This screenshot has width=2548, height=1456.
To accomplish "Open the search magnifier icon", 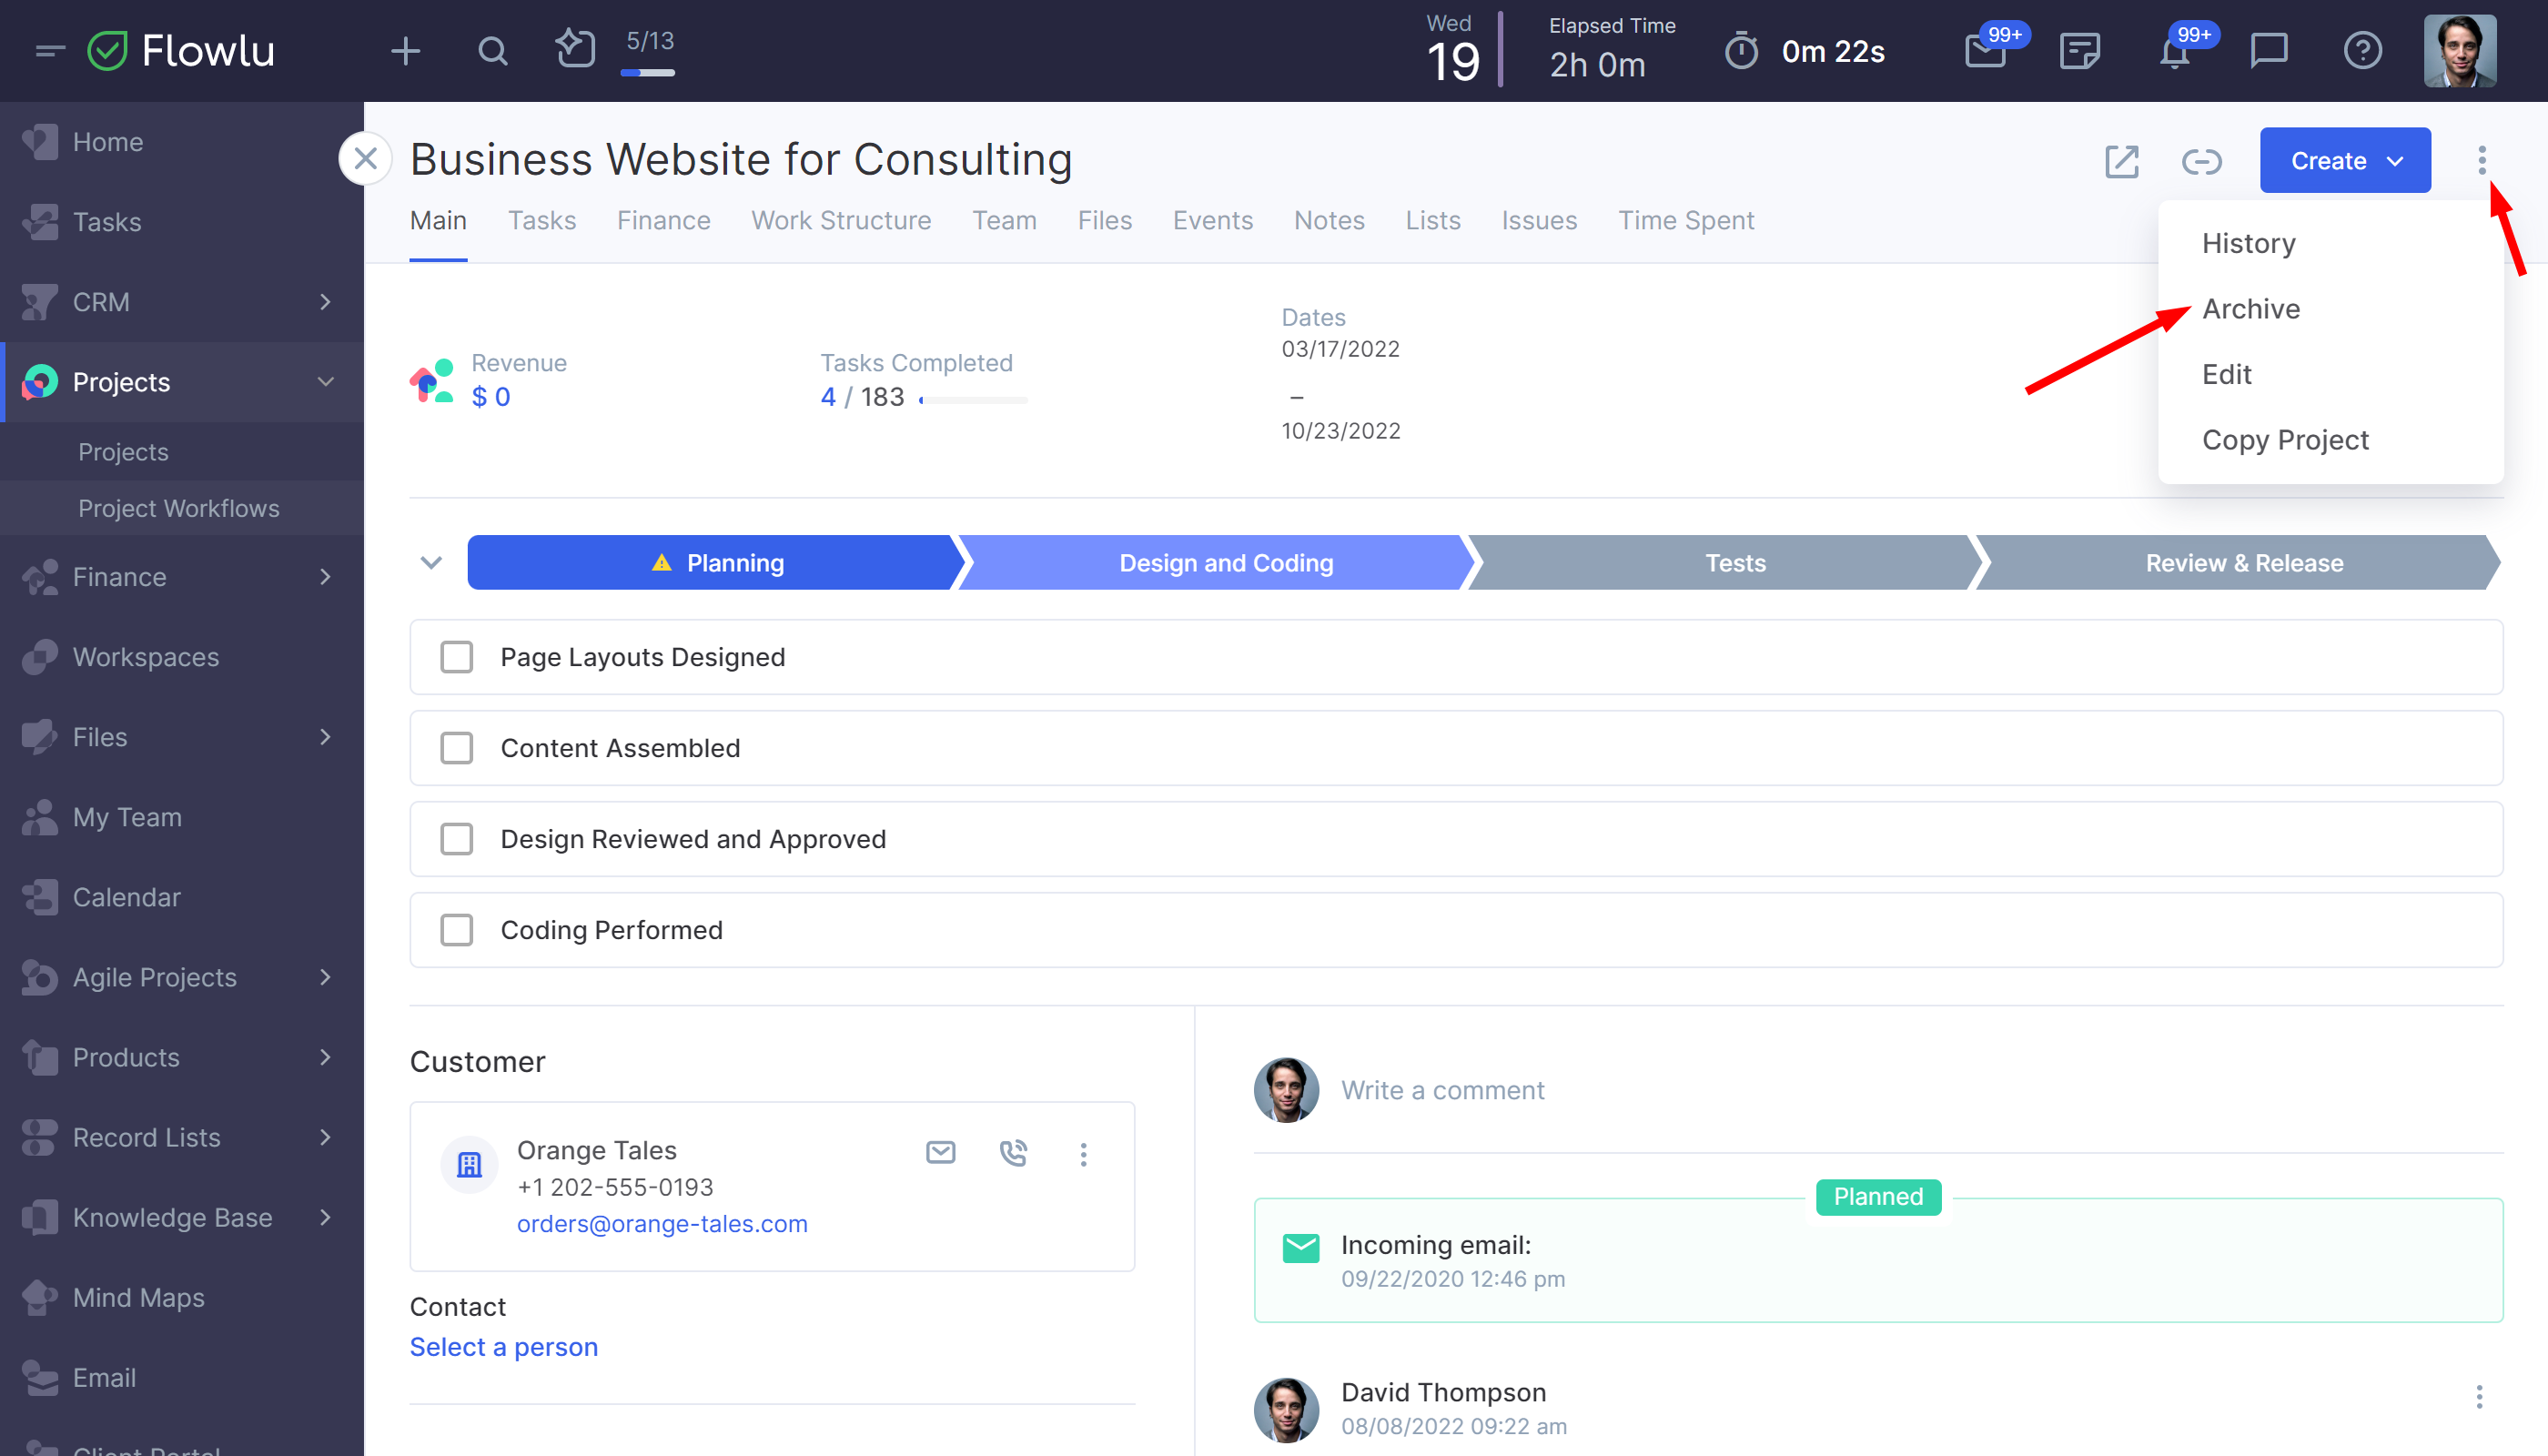I will coord(492,50).
